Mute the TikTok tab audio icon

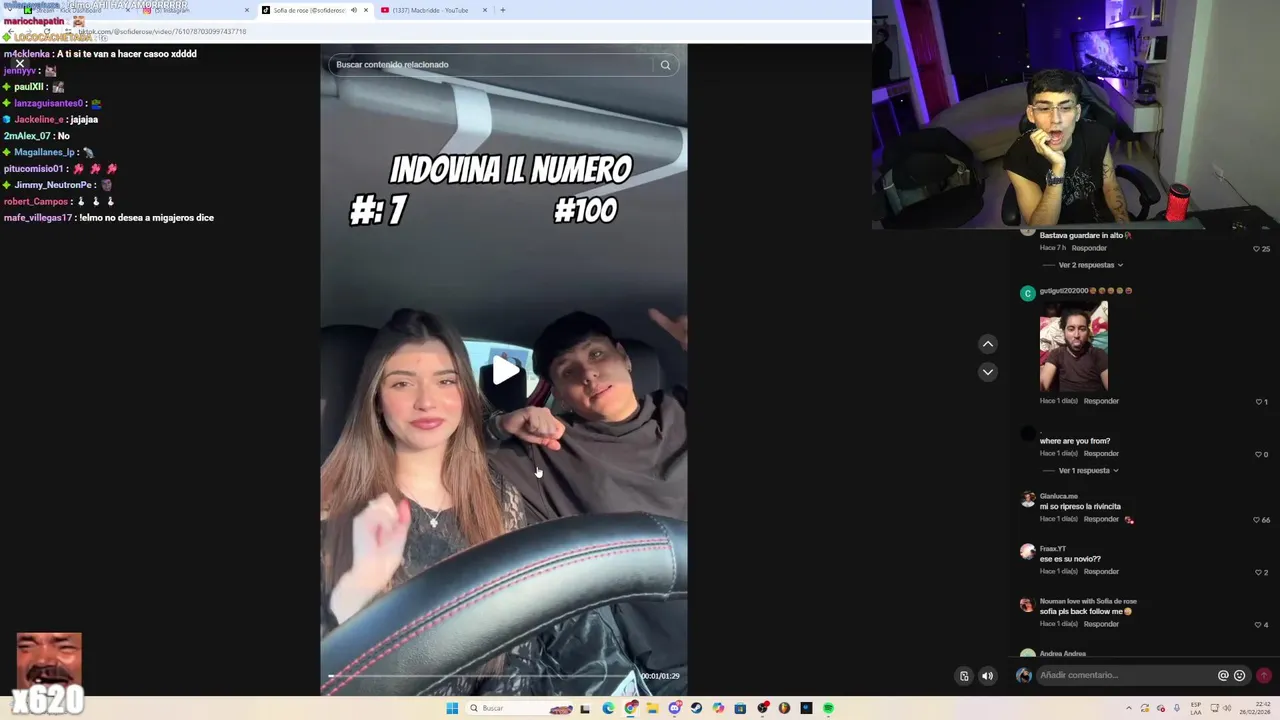coord(353,10)
